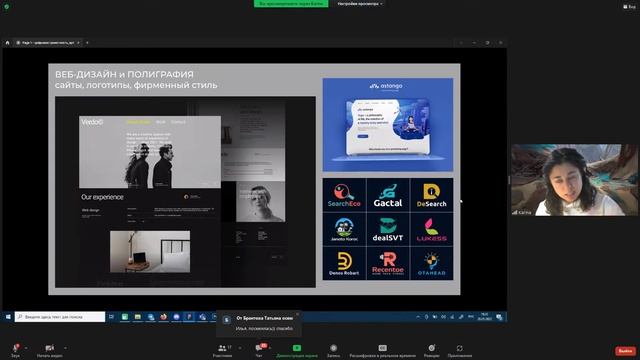Open Настройки просмотра dropdown
Viewport: 640px width, 360px height.
click(x=360, y=4)
